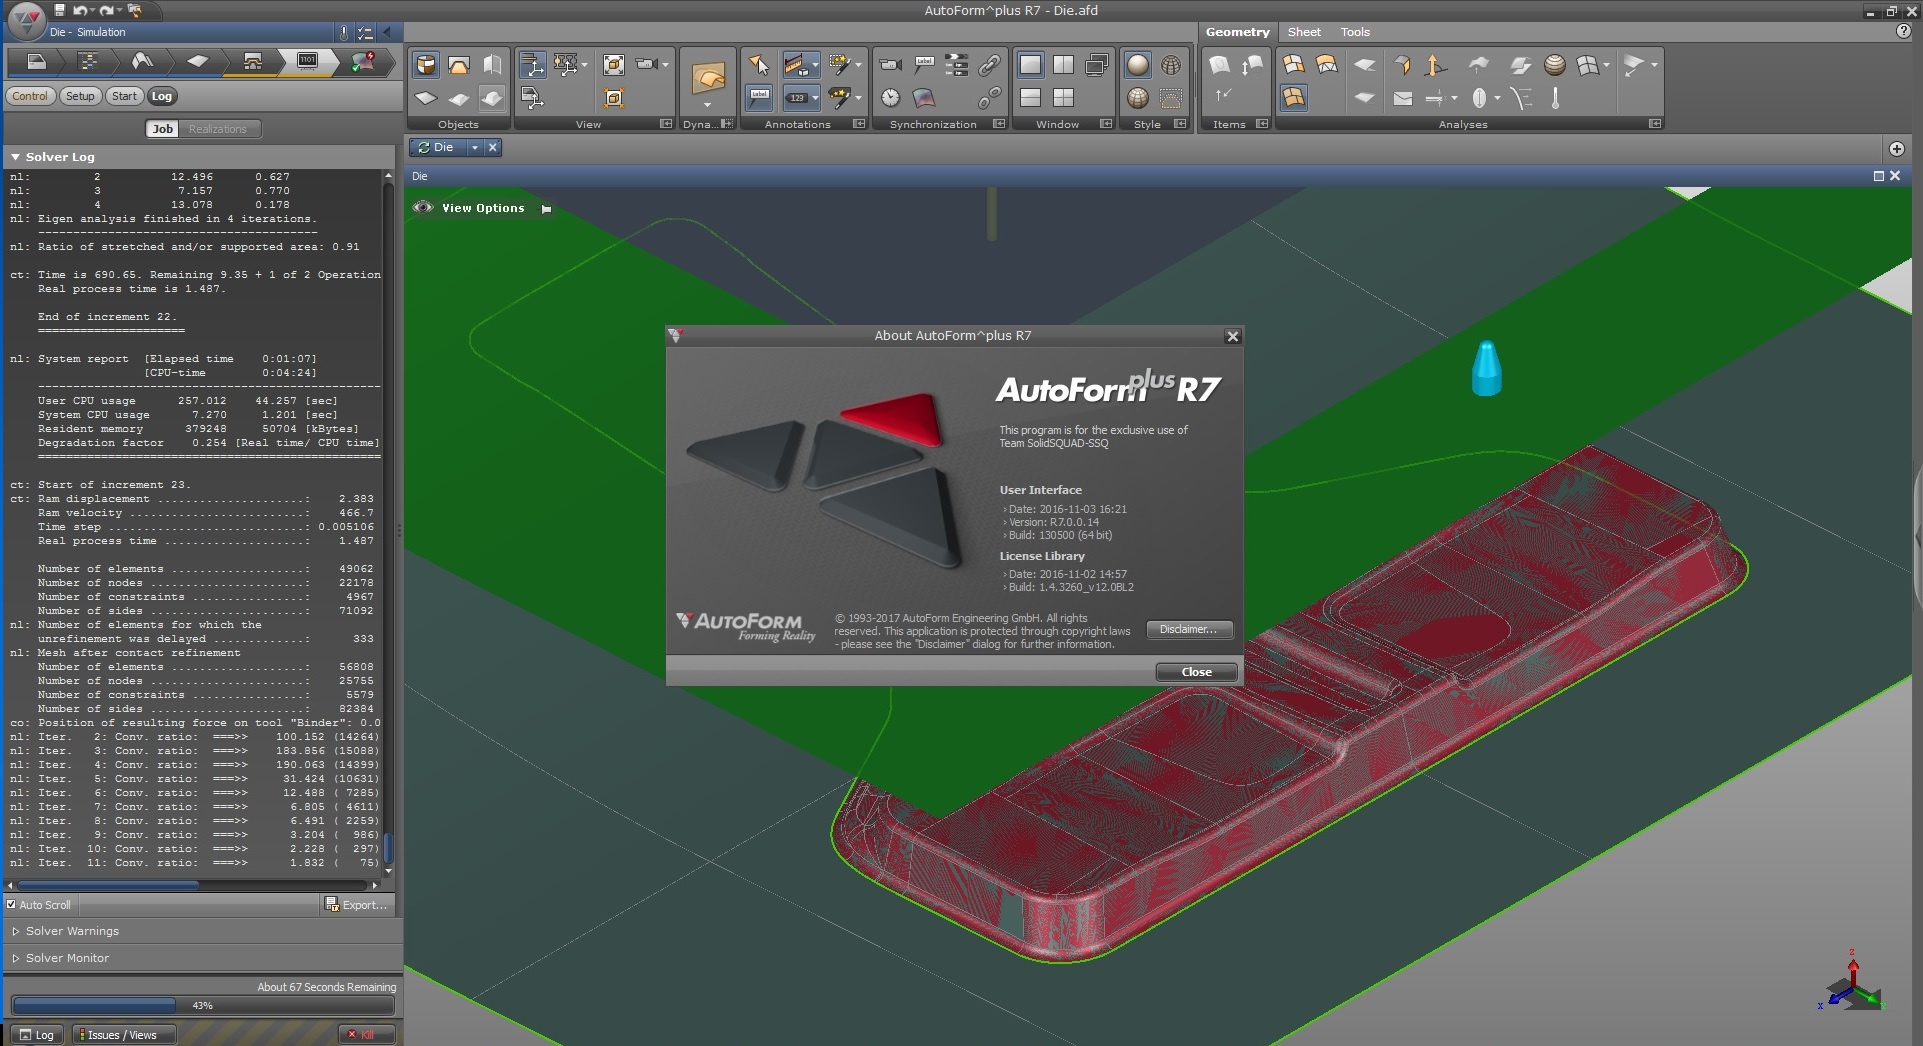Toggle the thermometer icon in Die header
Viewport: 1923px width, 1046px height.
[343, 32]
